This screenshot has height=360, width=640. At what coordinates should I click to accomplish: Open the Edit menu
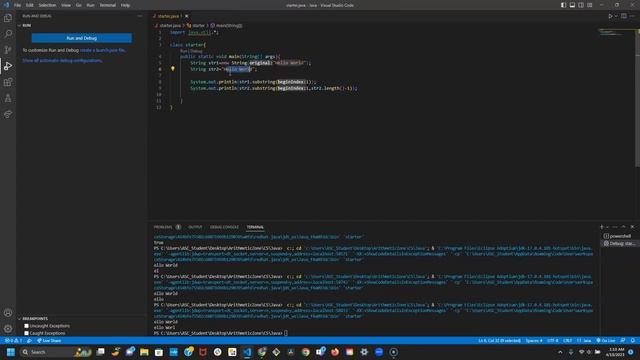point(30,5)
